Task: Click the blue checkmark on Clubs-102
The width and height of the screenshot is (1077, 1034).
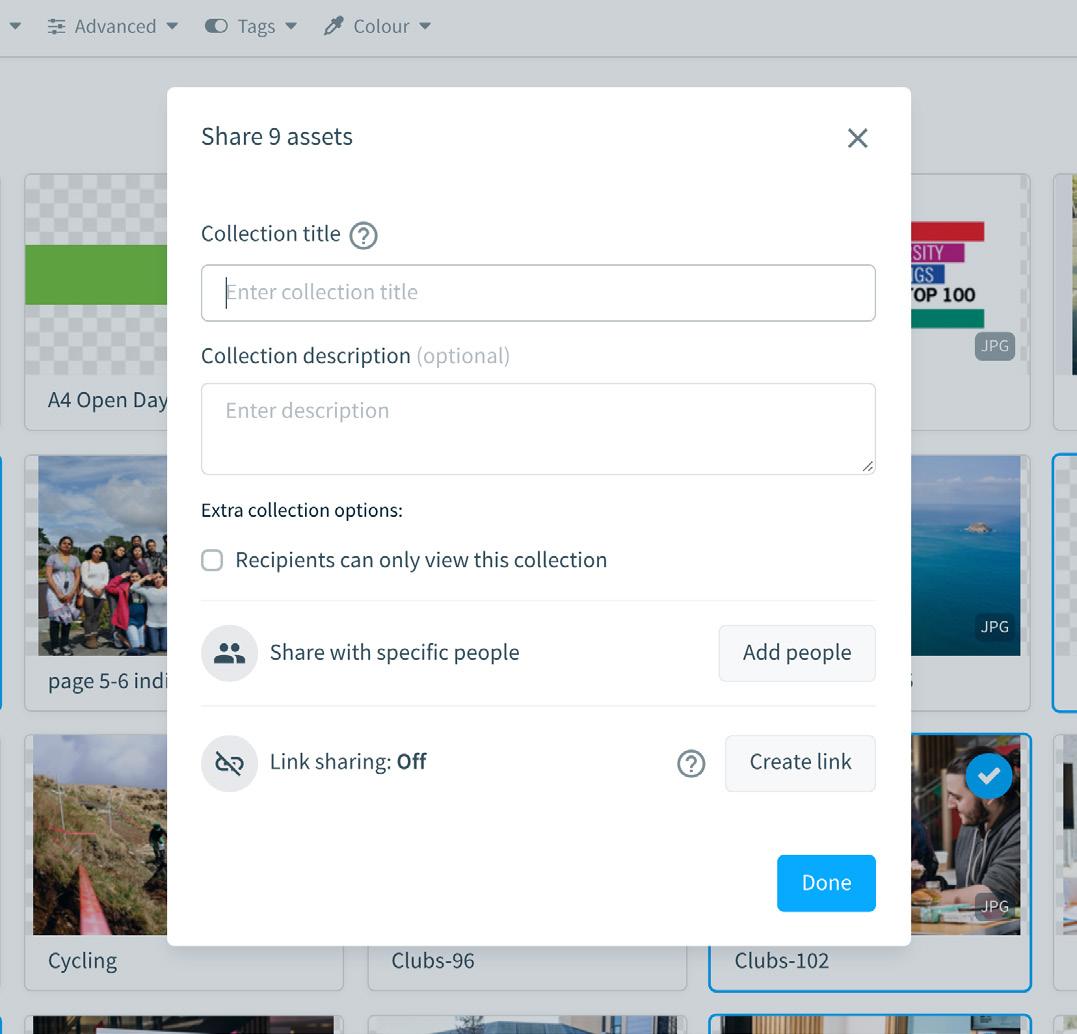Action: click(x=989, y=776)
